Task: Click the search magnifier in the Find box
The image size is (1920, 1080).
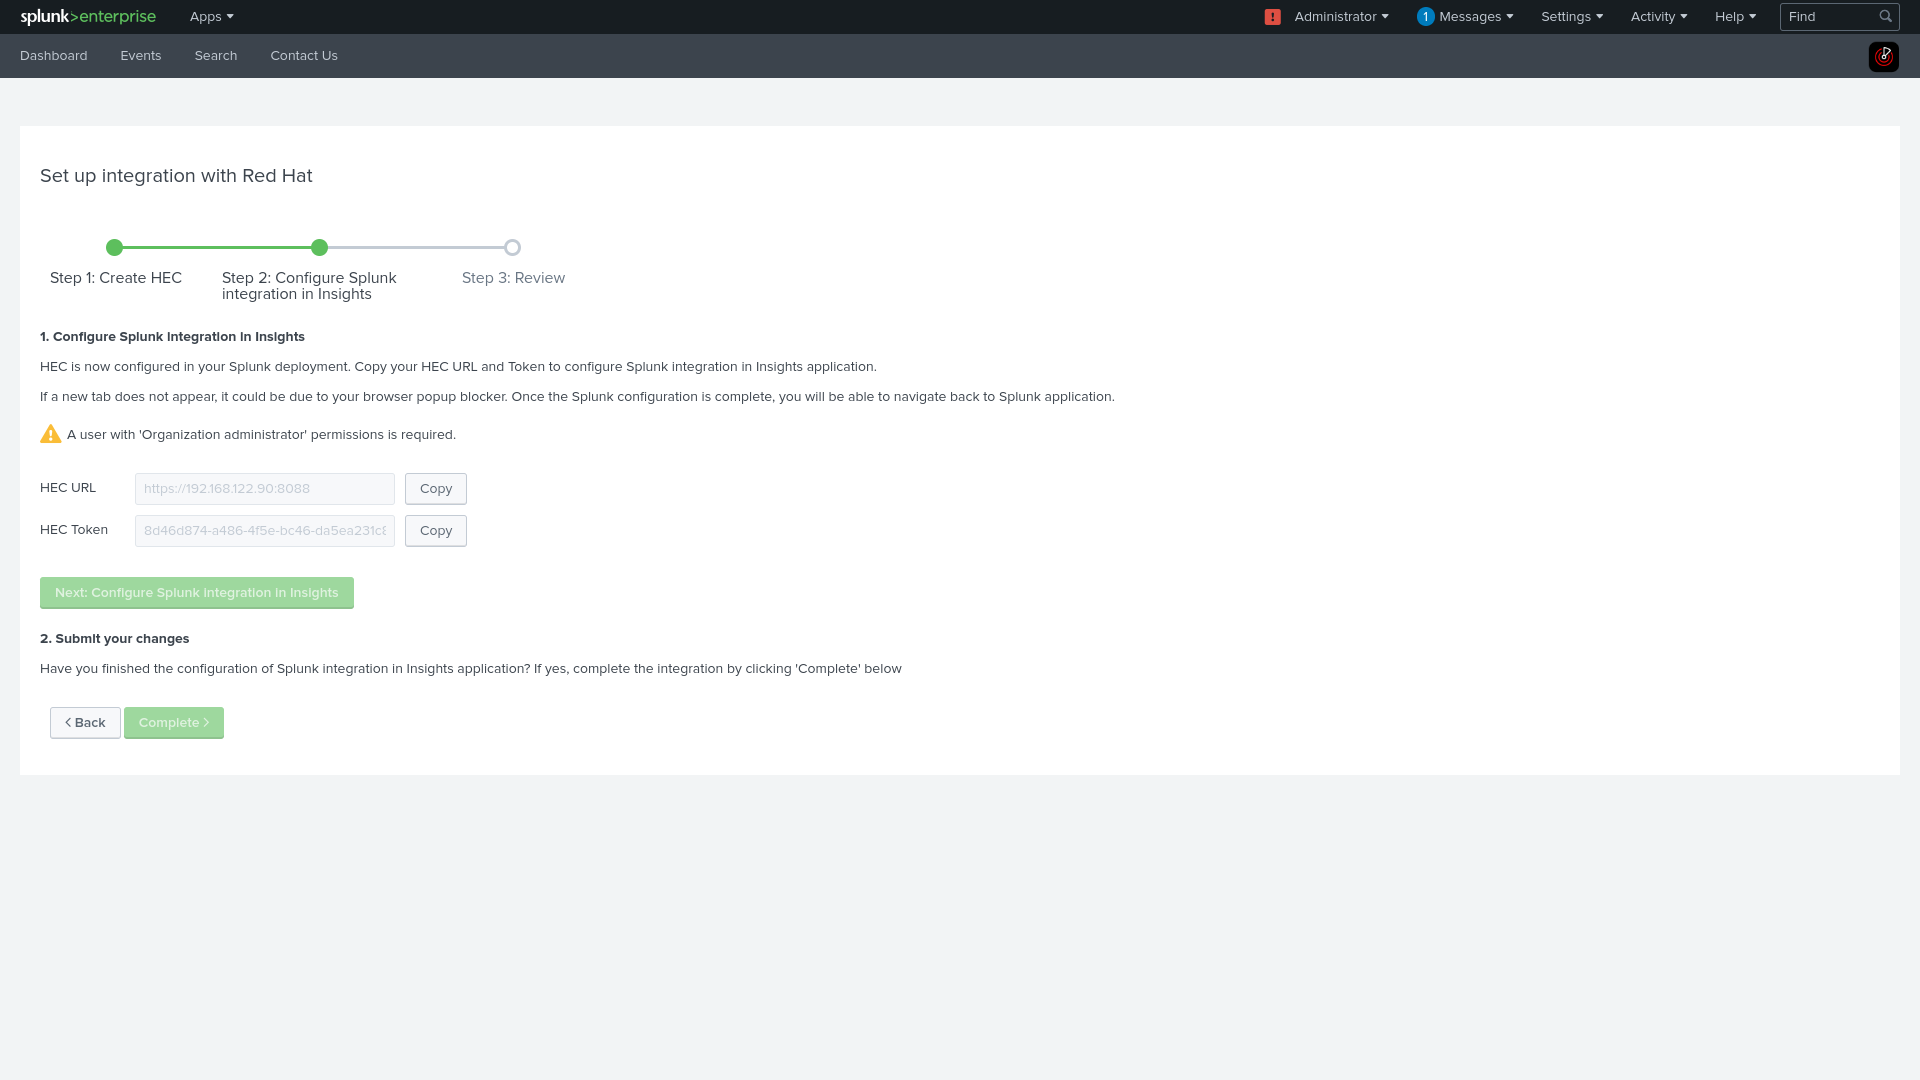Action: pos(1885,16)
